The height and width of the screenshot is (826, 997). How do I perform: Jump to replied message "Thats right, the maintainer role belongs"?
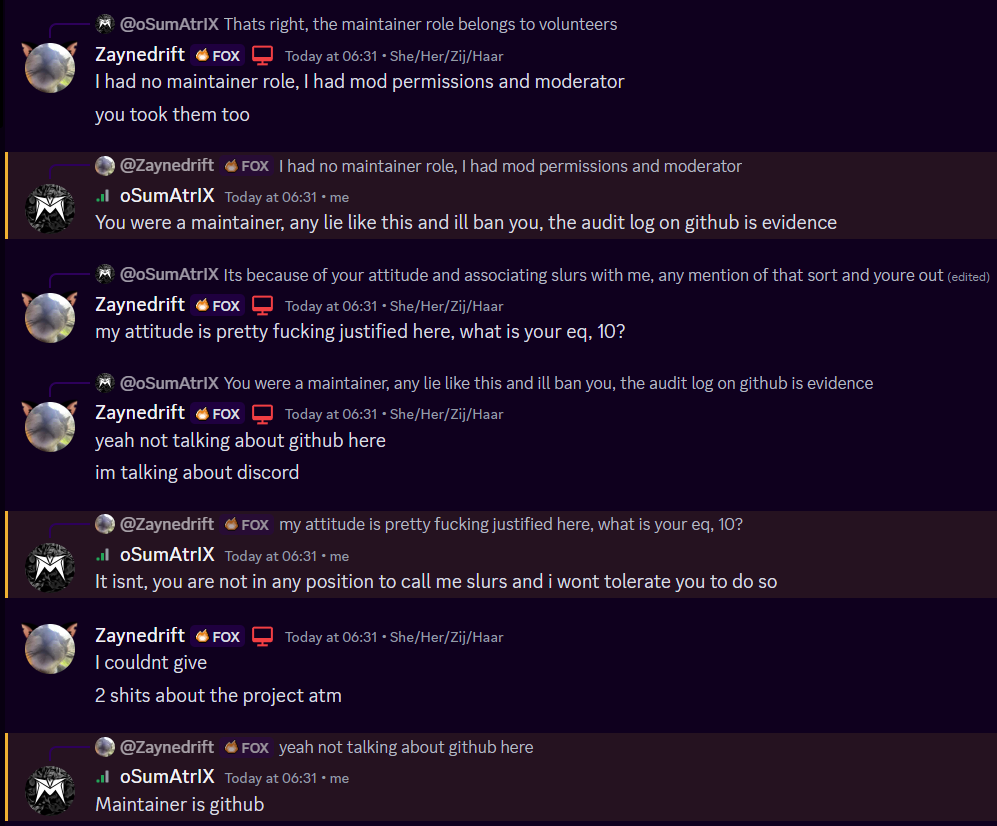pyautogui.click(x=420, y=24)
